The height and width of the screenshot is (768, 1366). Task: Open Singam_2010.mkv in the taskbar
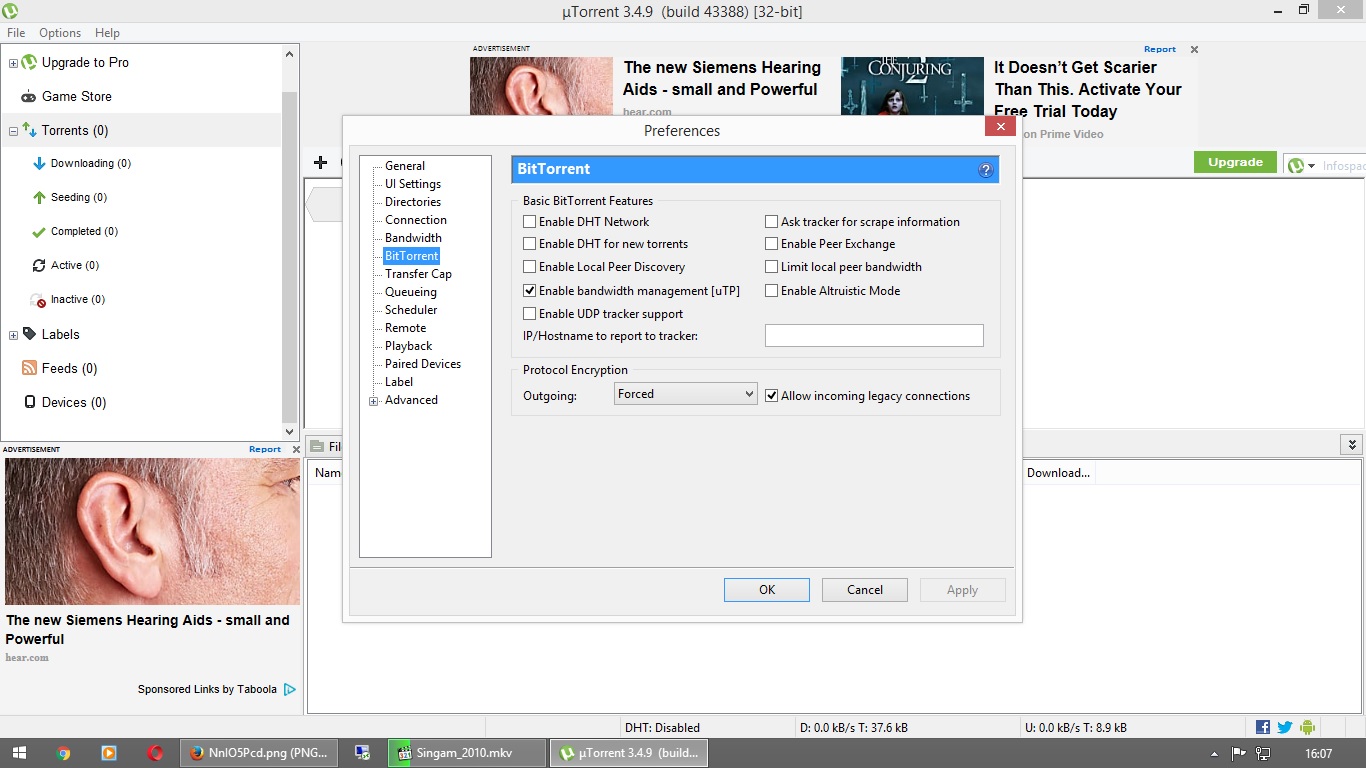(467, 753)
